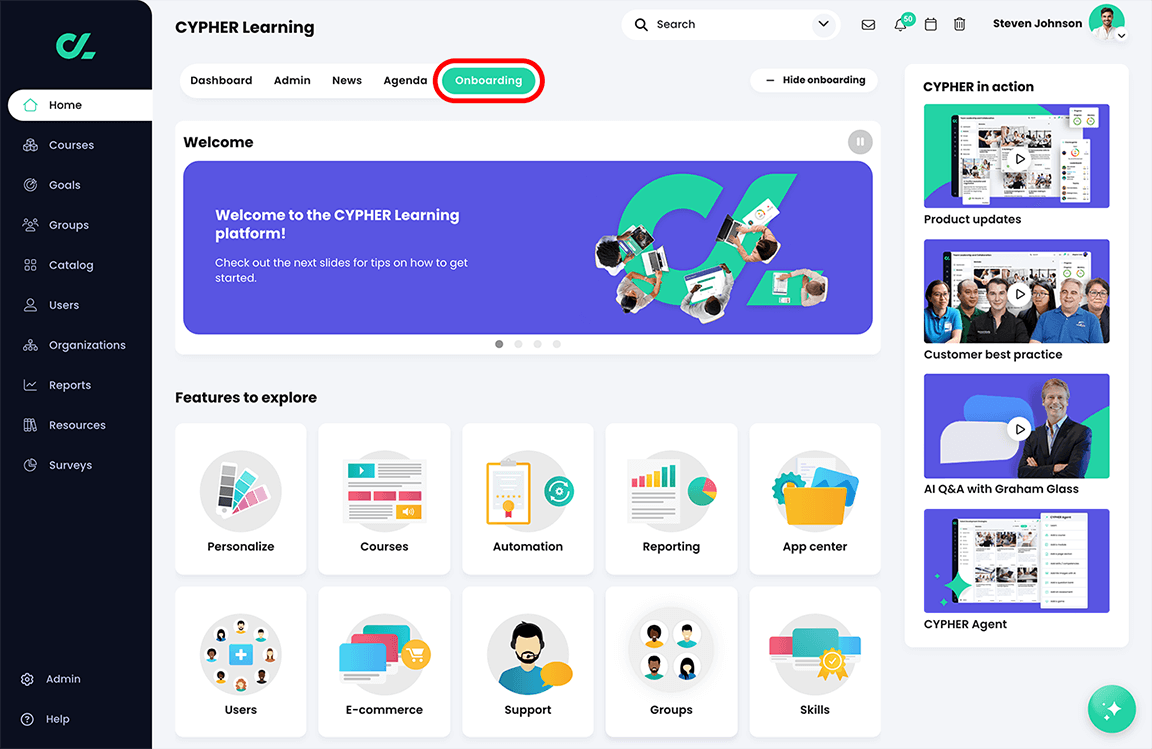
Task: Open the trash icon in the header
Action: point(959,24)
